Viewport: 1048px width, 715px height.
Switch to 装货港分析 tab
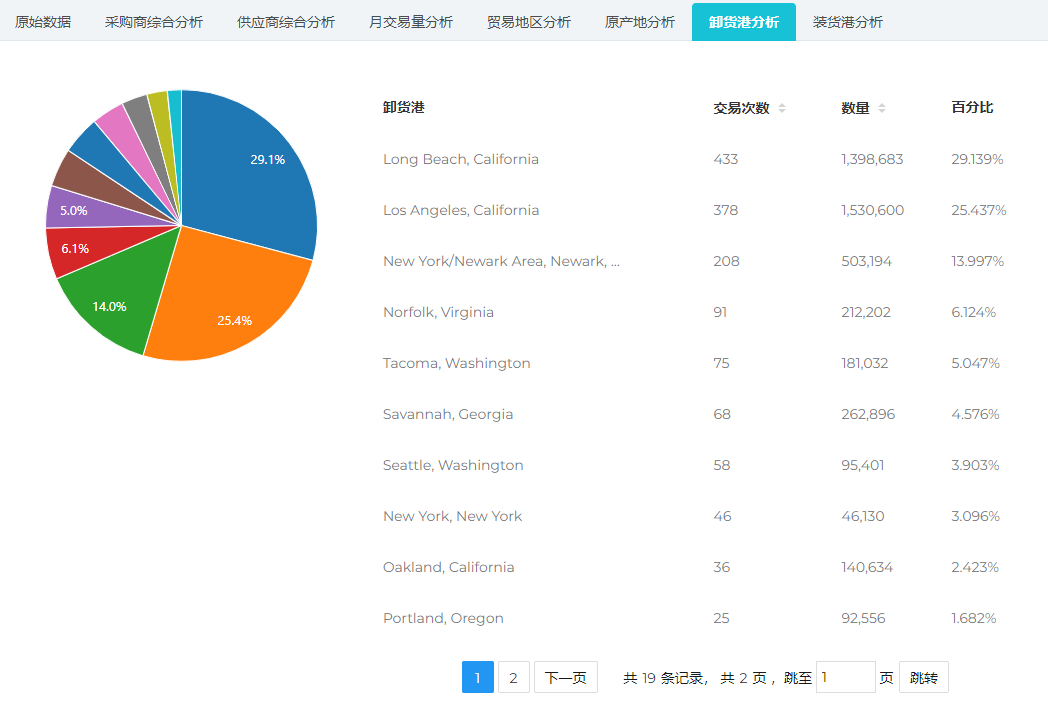click(848, 22)
